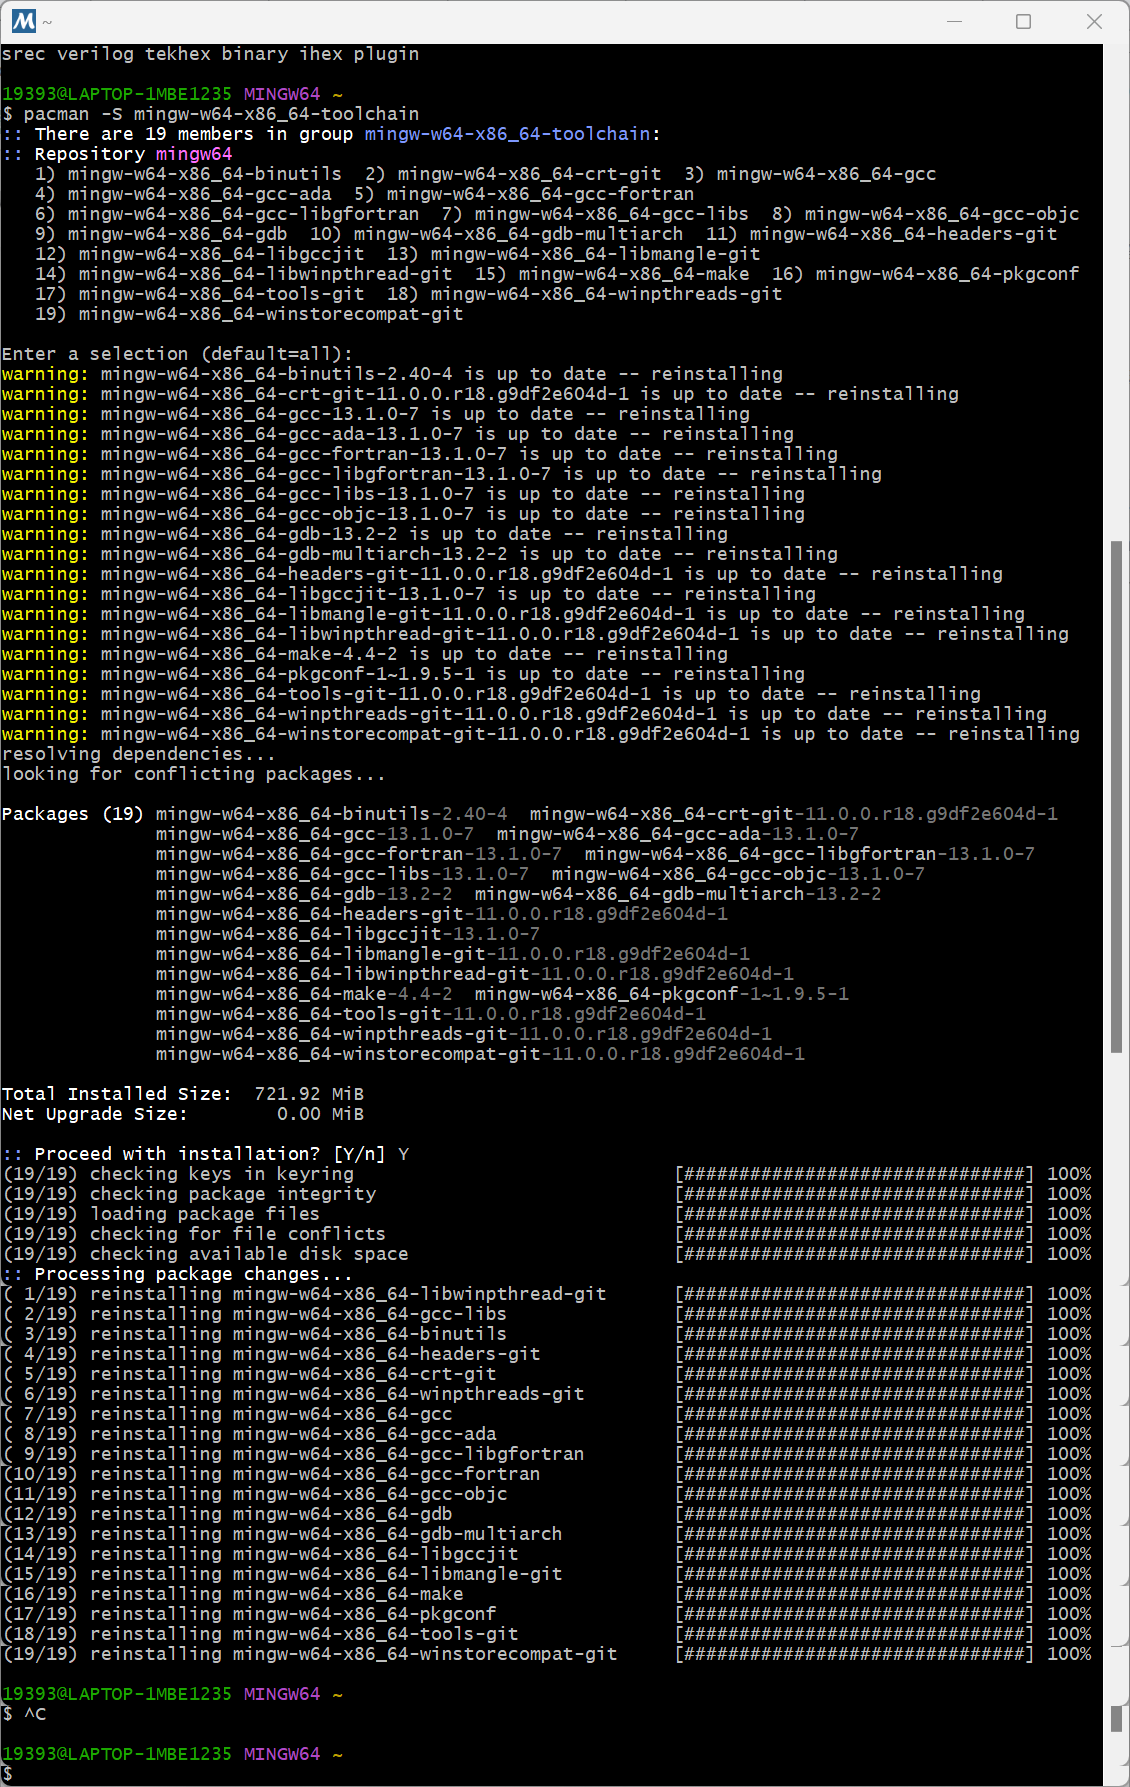Click the last '19393@LAPTOP-1MBE1235 MINGW64 ~' prompt
Screen dimensions: 1130x1787
(172, 1754)
